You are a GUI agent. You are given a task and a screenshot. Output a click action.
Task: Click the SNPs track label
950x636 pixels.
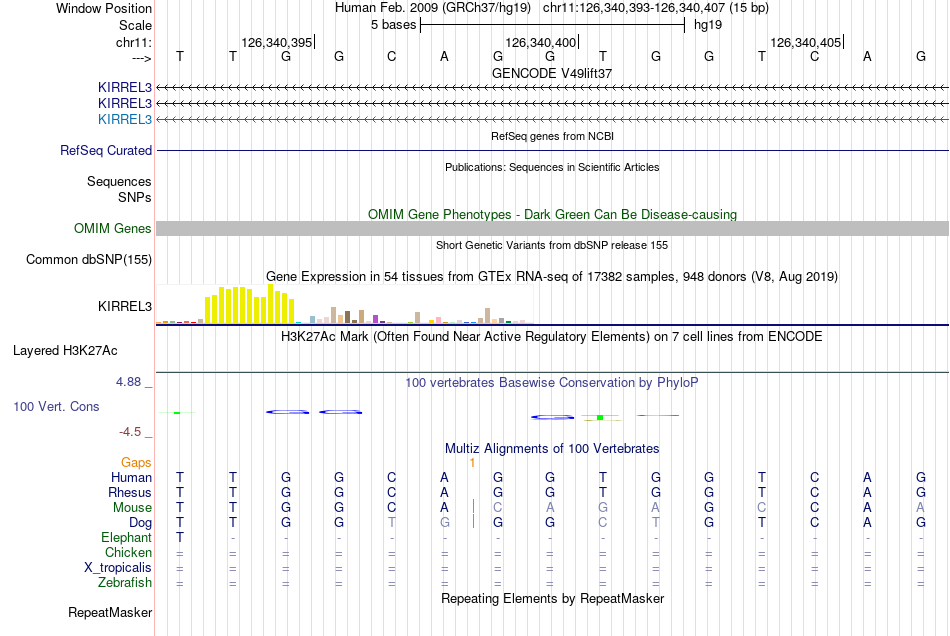pyautogui.click(x=135, y=197)
